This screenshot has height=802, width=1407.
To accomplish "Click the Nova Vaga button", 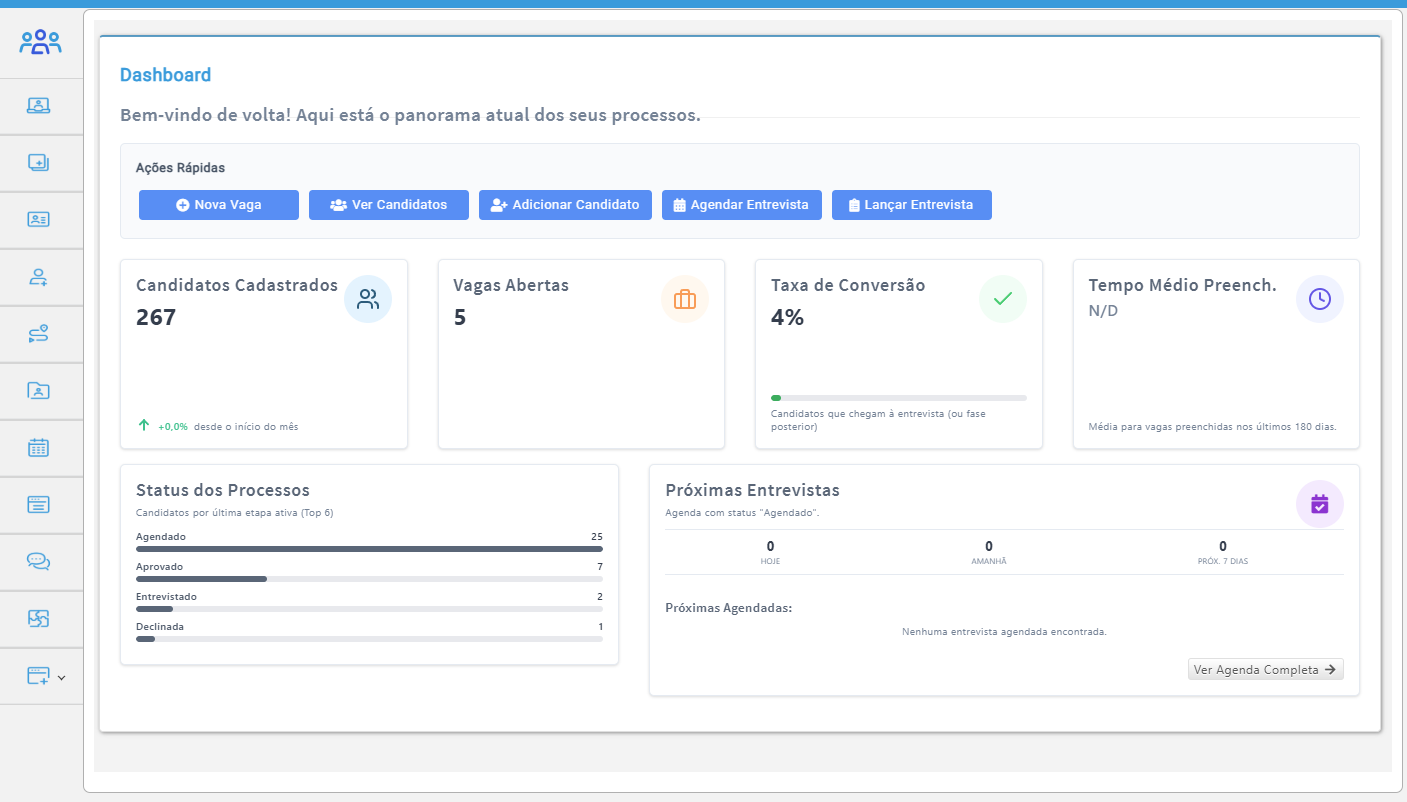I will pyautogui.click(x=219, y=205).
